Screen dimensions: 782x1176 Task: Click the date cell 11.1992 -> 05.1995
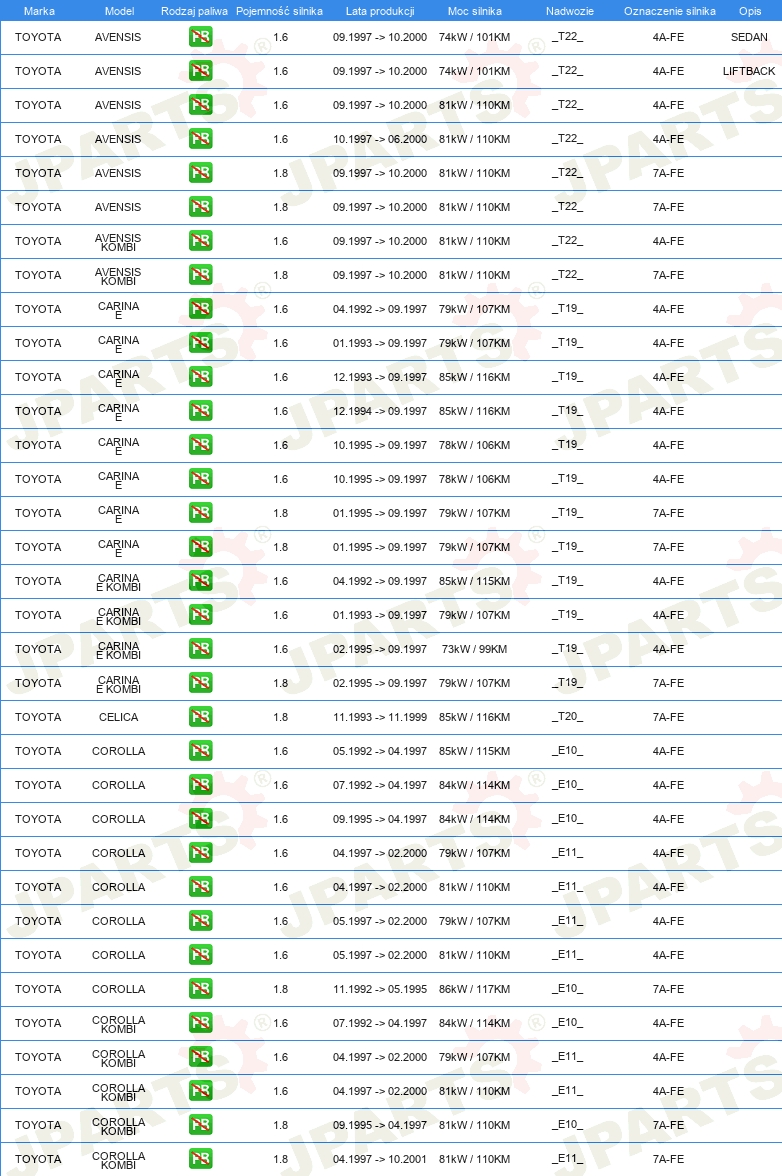point(380,988)
